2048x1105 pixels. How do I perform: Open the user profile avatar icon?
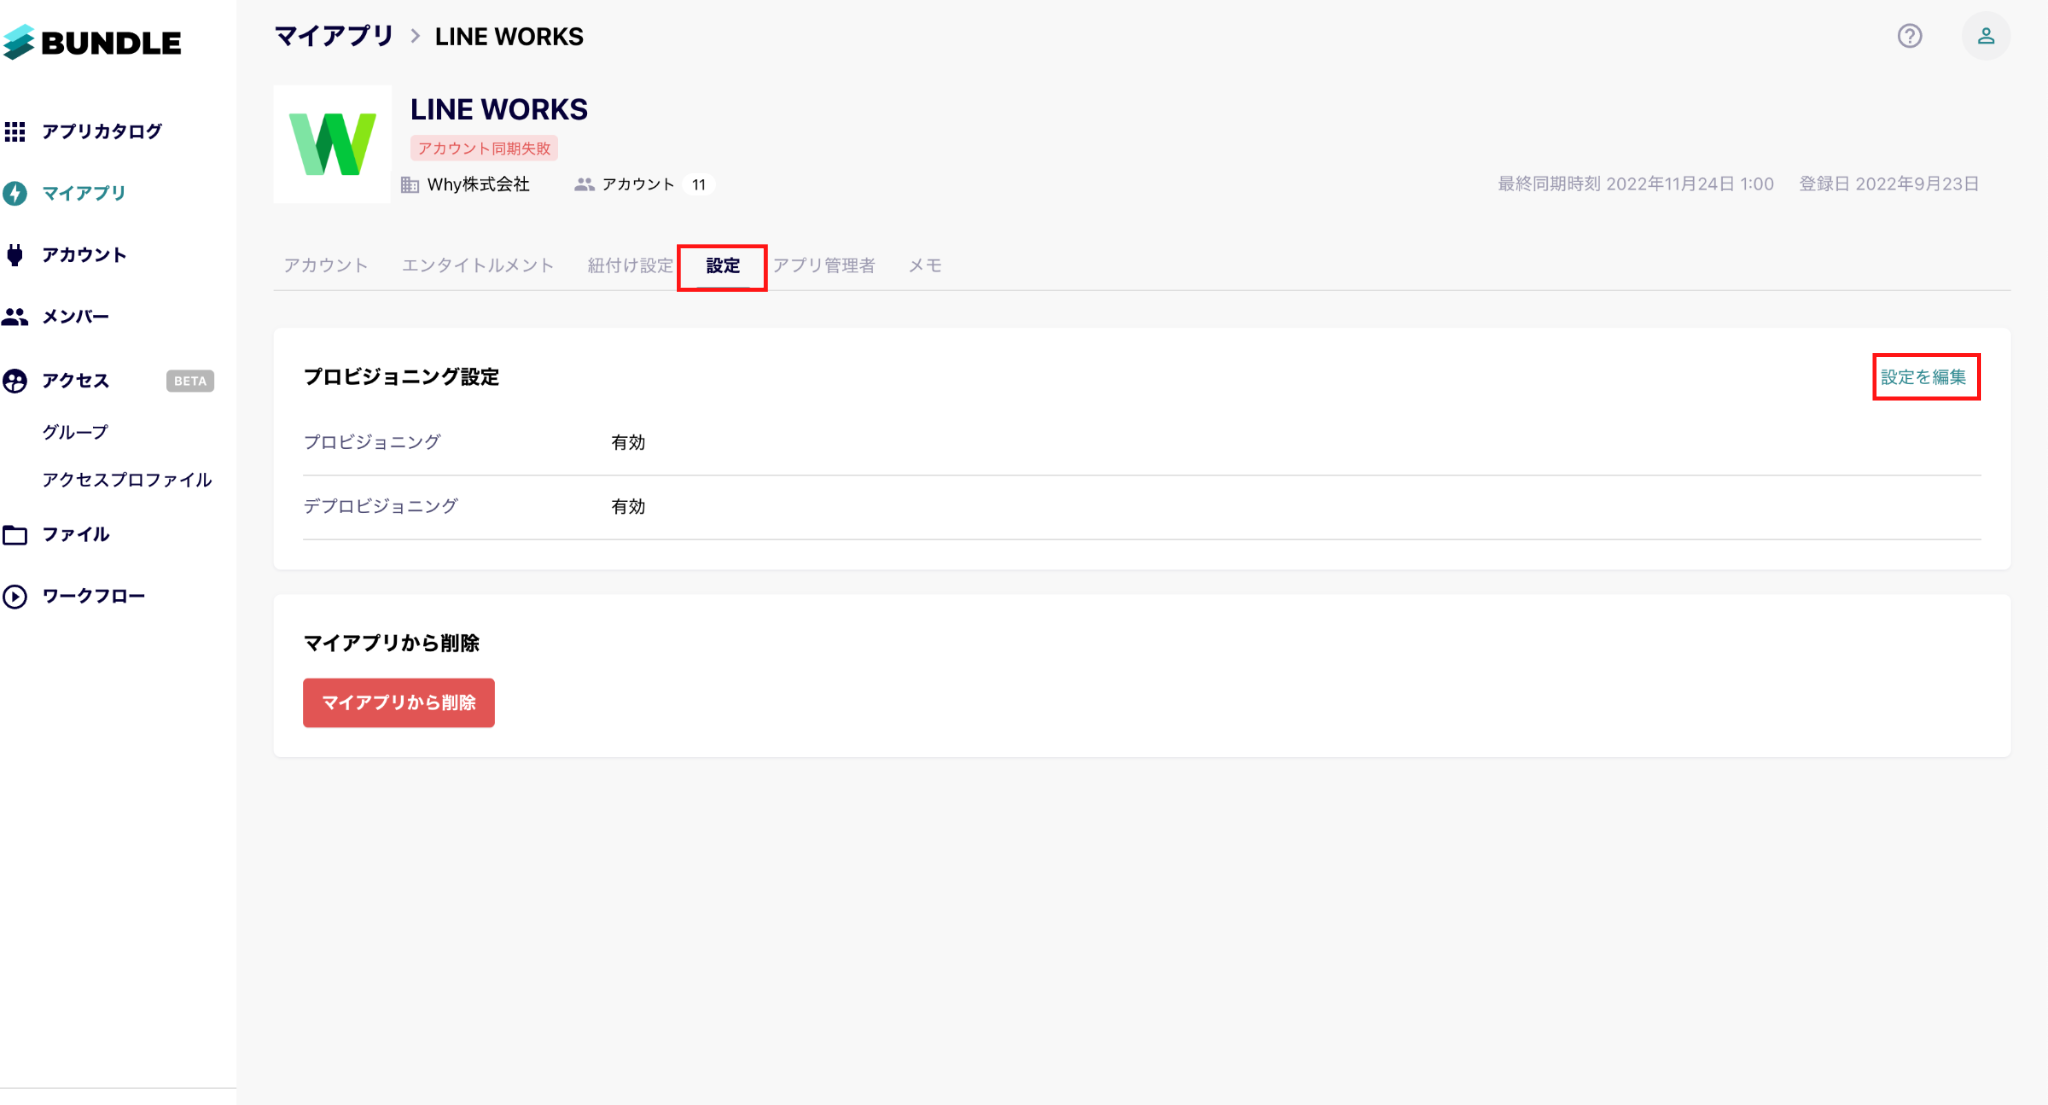[x=1986, y=36]
